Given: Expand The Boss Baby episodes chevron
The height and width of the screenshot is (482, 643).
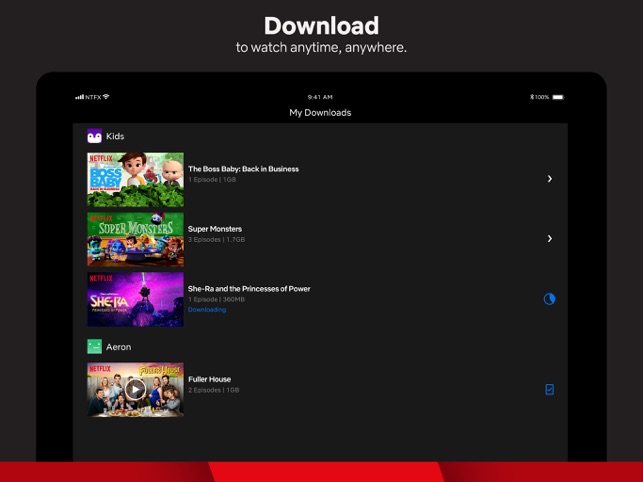Looking at the screenshot, I should point(549,179).
